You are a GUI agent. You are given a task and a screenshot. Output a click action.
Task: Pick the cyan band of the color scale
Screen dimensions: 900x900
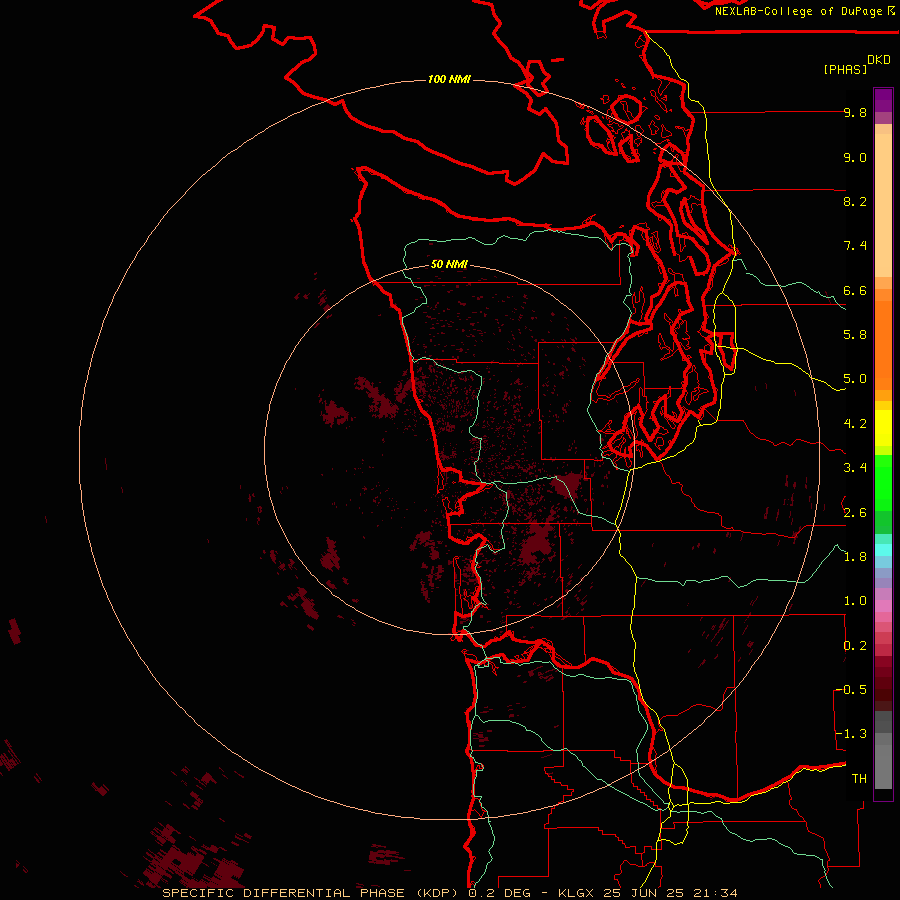pyautogui.click(x=883, y=550)
